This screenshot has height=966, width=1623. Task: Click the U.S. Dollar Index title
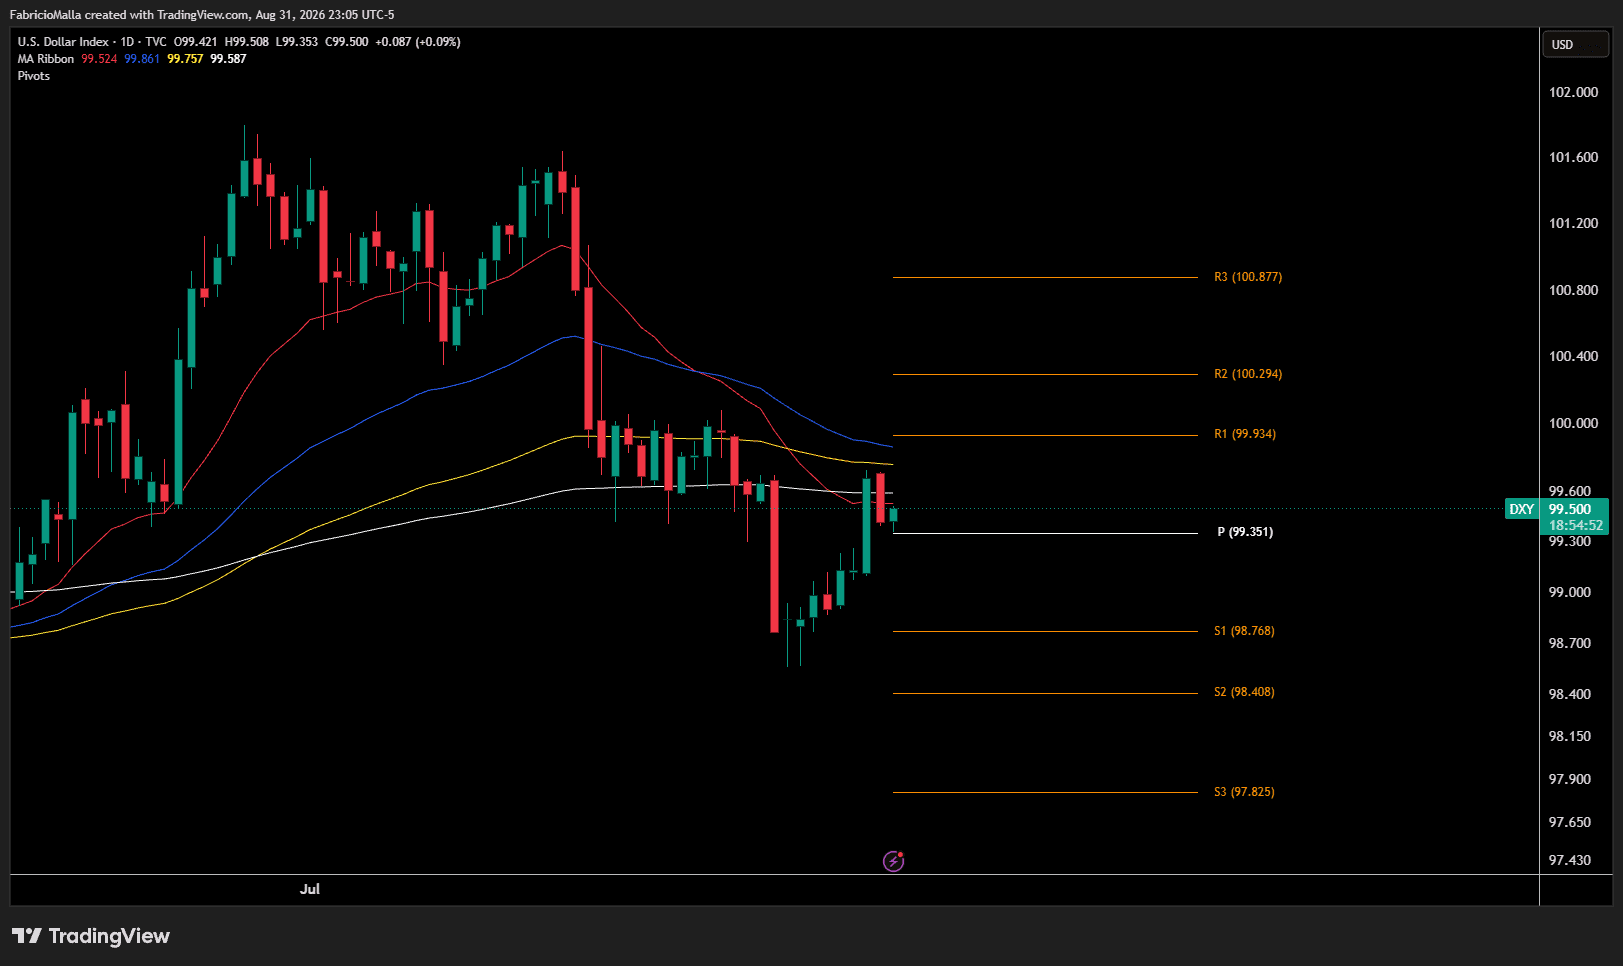coord(63,42)
